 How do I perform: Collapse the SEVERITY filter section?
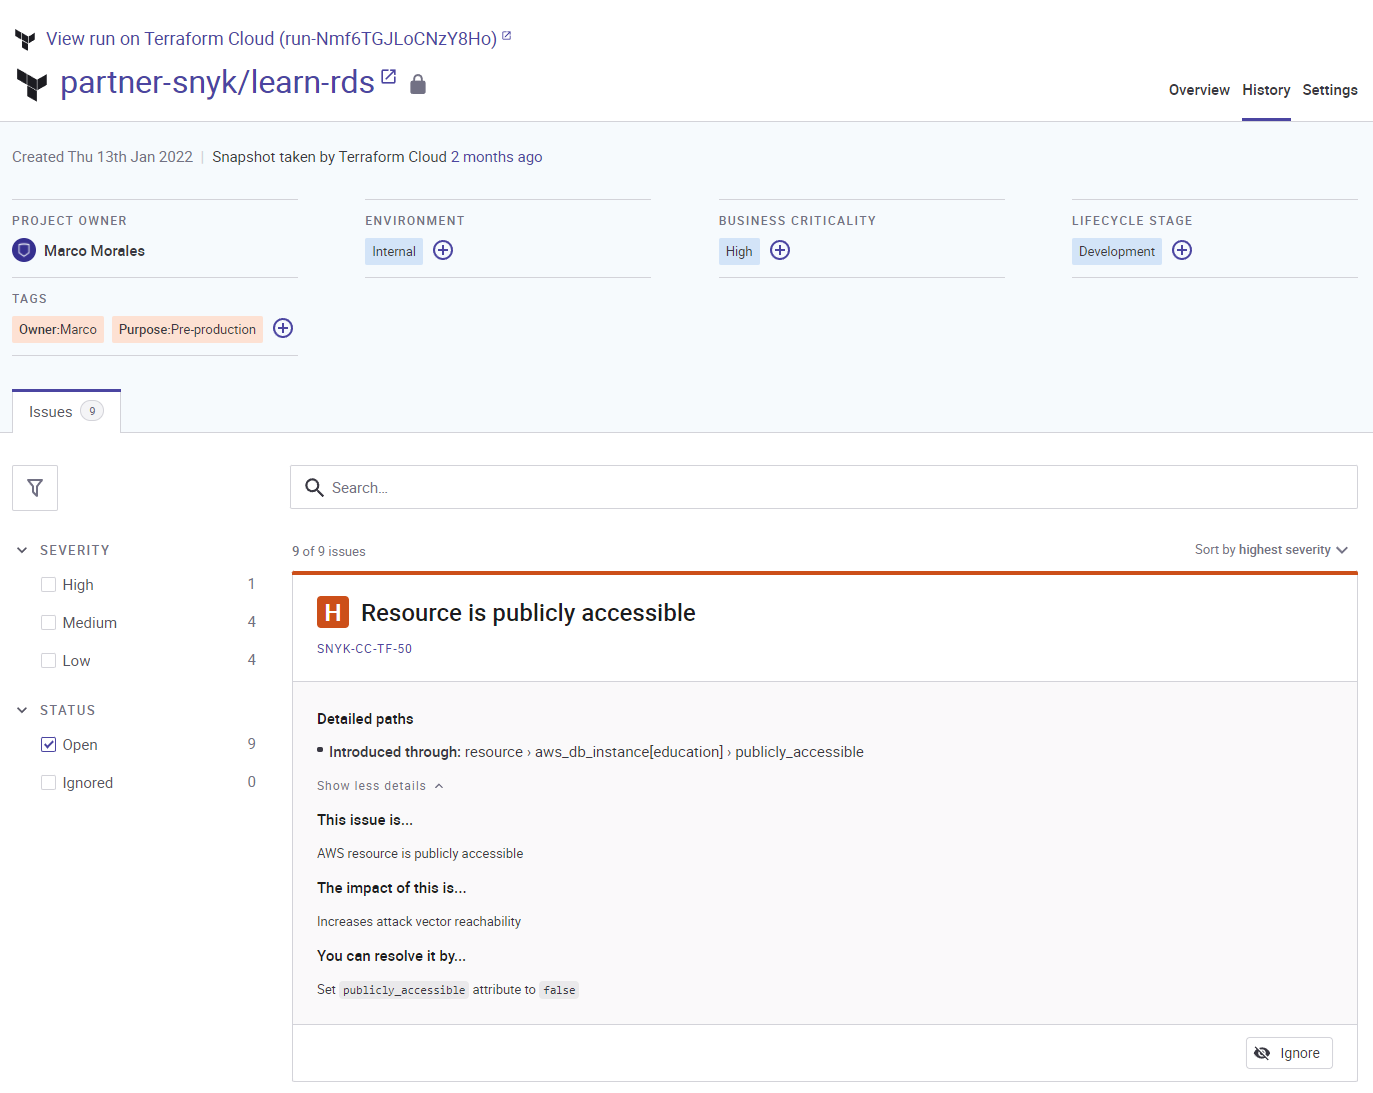click(x=21, y=549)
